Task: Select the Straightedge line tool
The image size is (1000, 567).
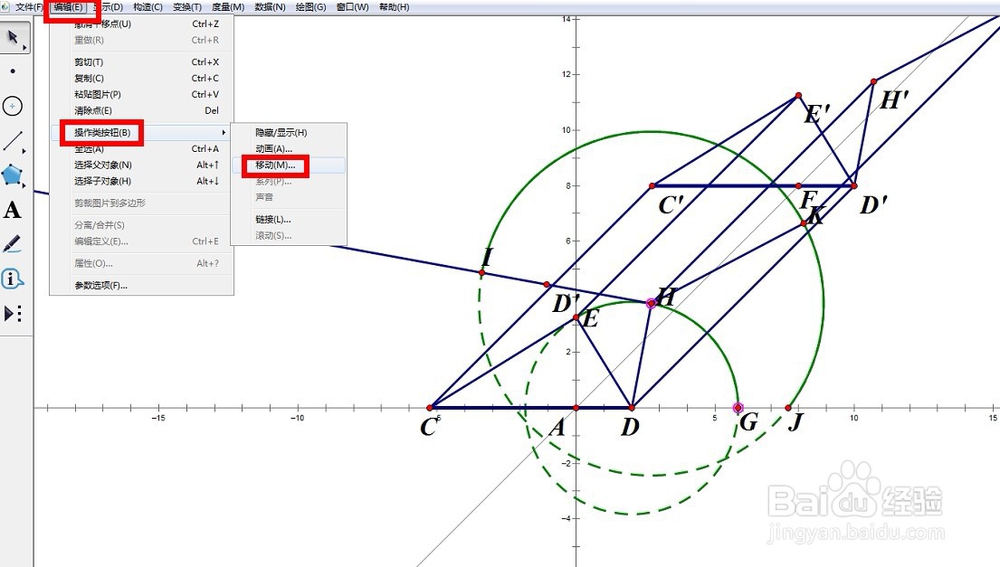Action: pos(13,141)
